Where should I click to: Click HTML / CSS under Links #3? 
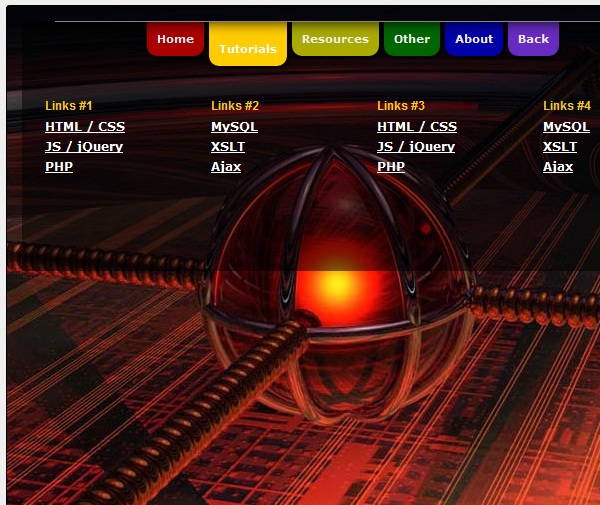[x=417, y=127]
